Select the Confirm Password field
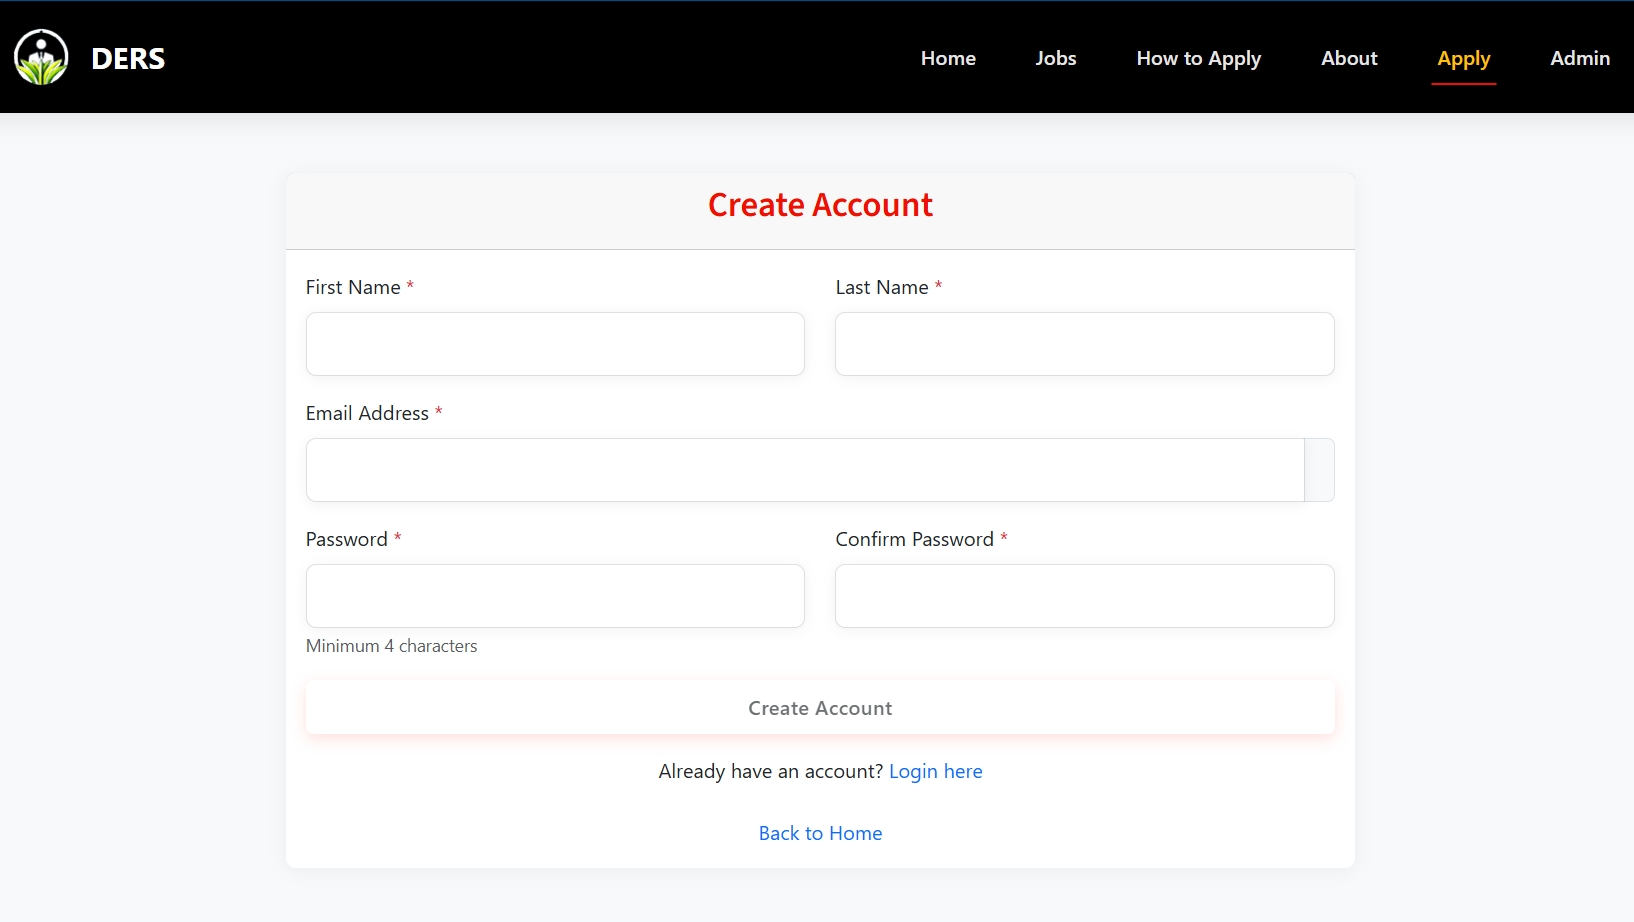Image resolution: width=1634 pixels, height=922 pixels. 1084,596
